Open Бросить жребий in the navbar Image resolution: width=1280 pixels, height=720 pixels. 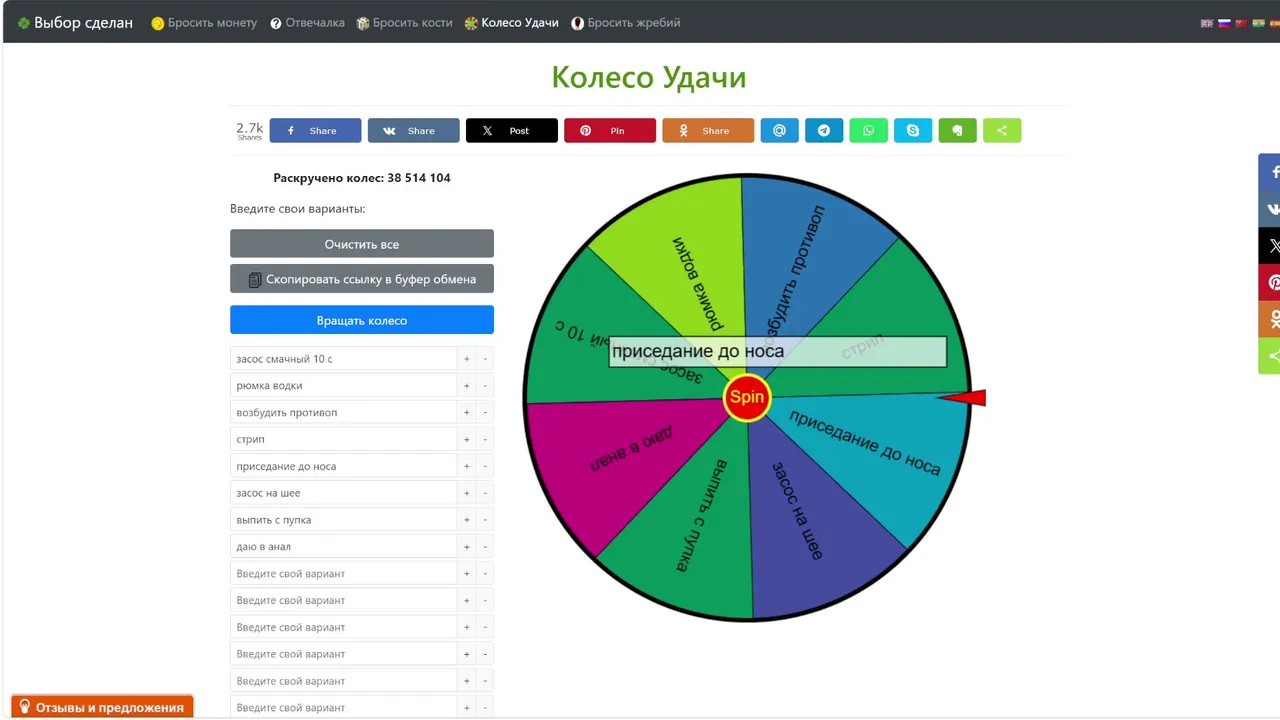pos(626,23)
